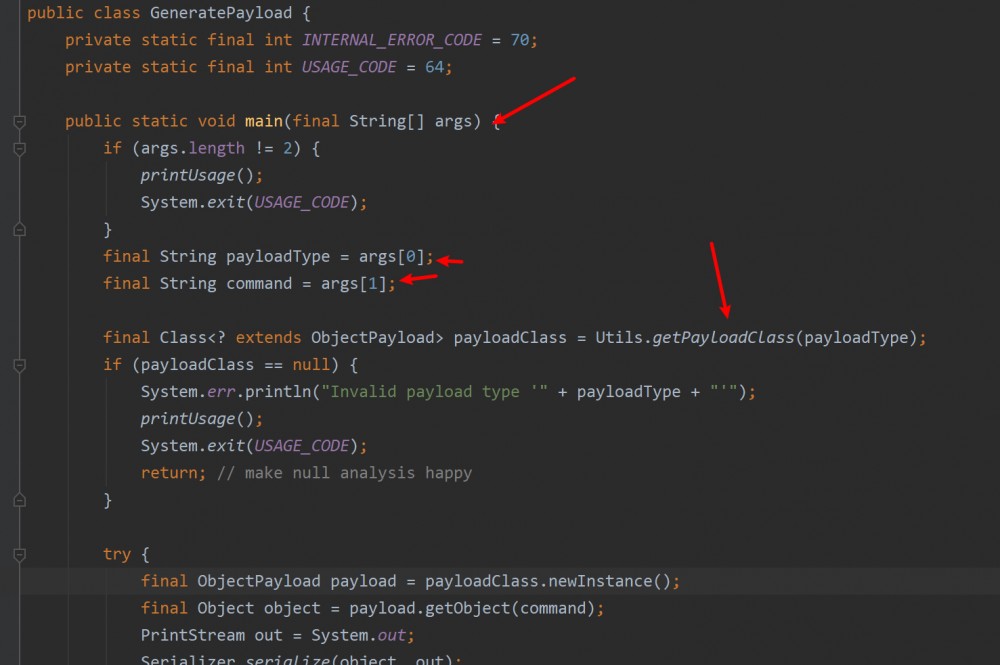Collapse the args.length if block

pyautogui.click(x=19, y=148)
